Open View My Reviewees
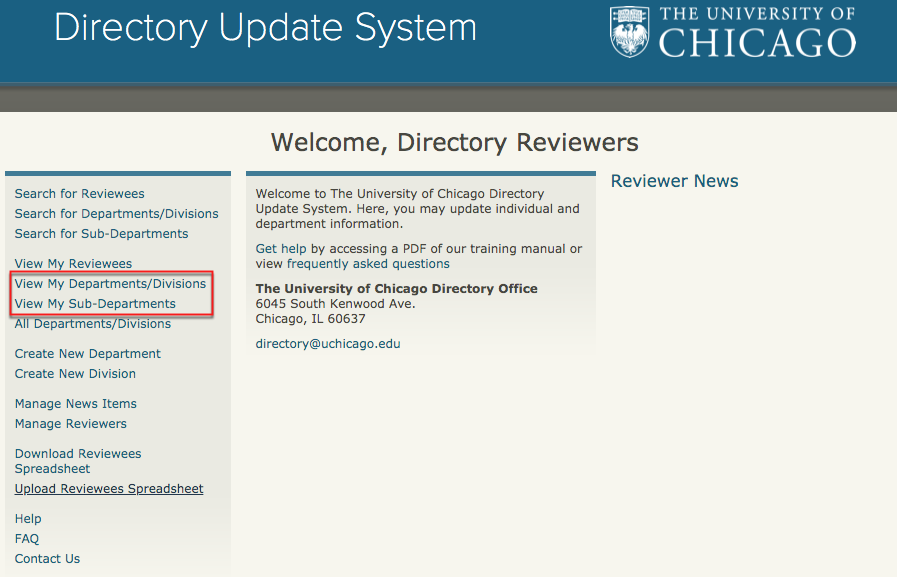897x577 pixels. click(x=73, y=264)
